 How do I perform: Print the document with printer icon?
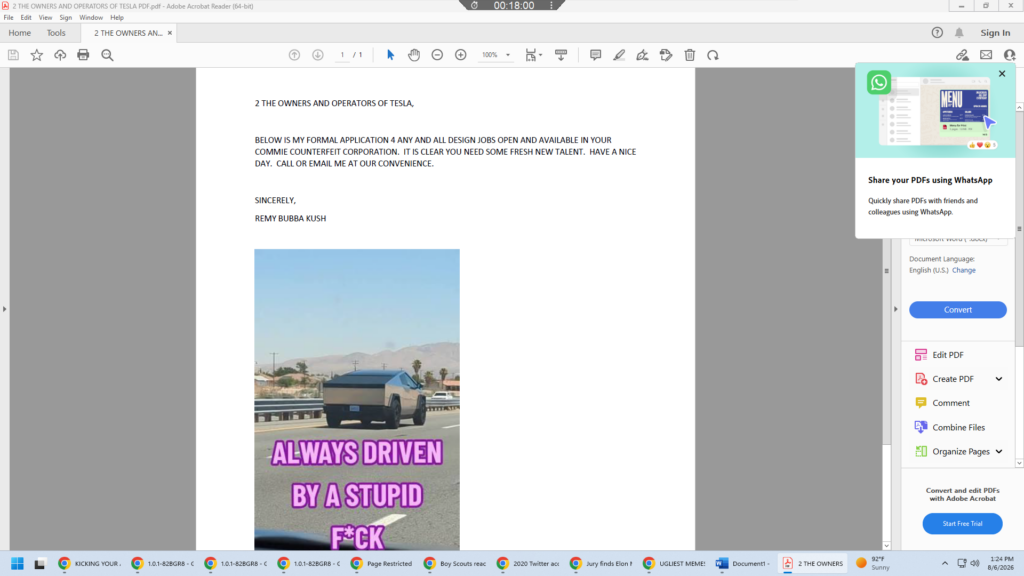(x=83, y=55)
